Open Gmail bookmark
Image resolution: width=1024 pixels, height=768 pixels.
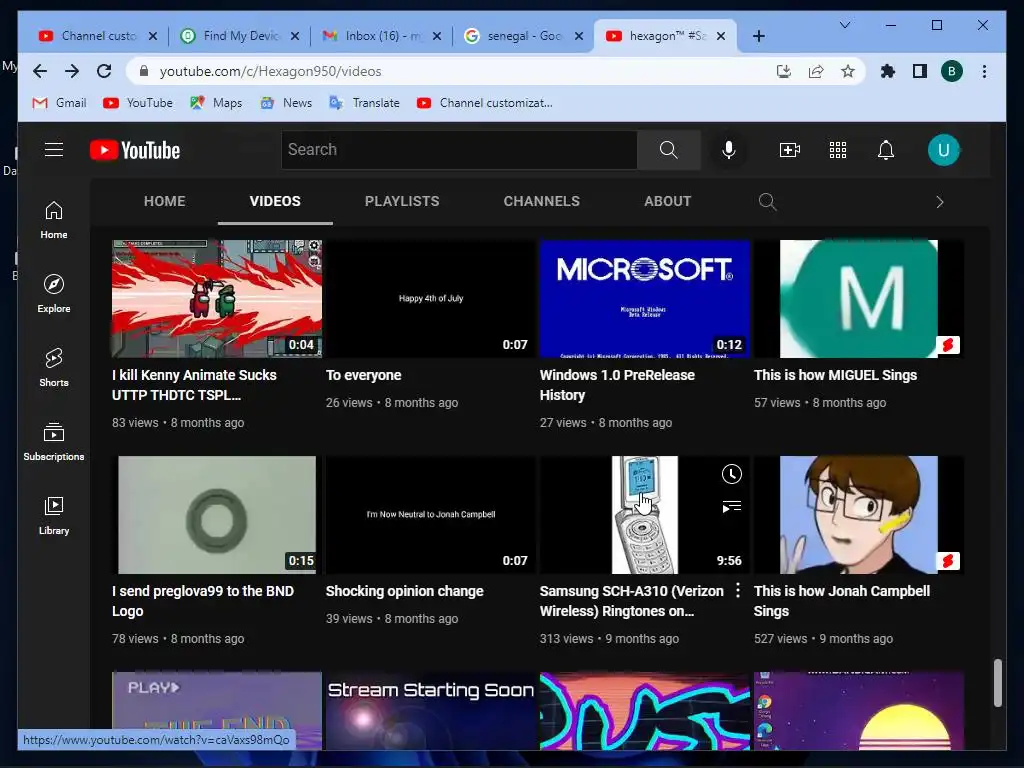click(x=59, y=103)
